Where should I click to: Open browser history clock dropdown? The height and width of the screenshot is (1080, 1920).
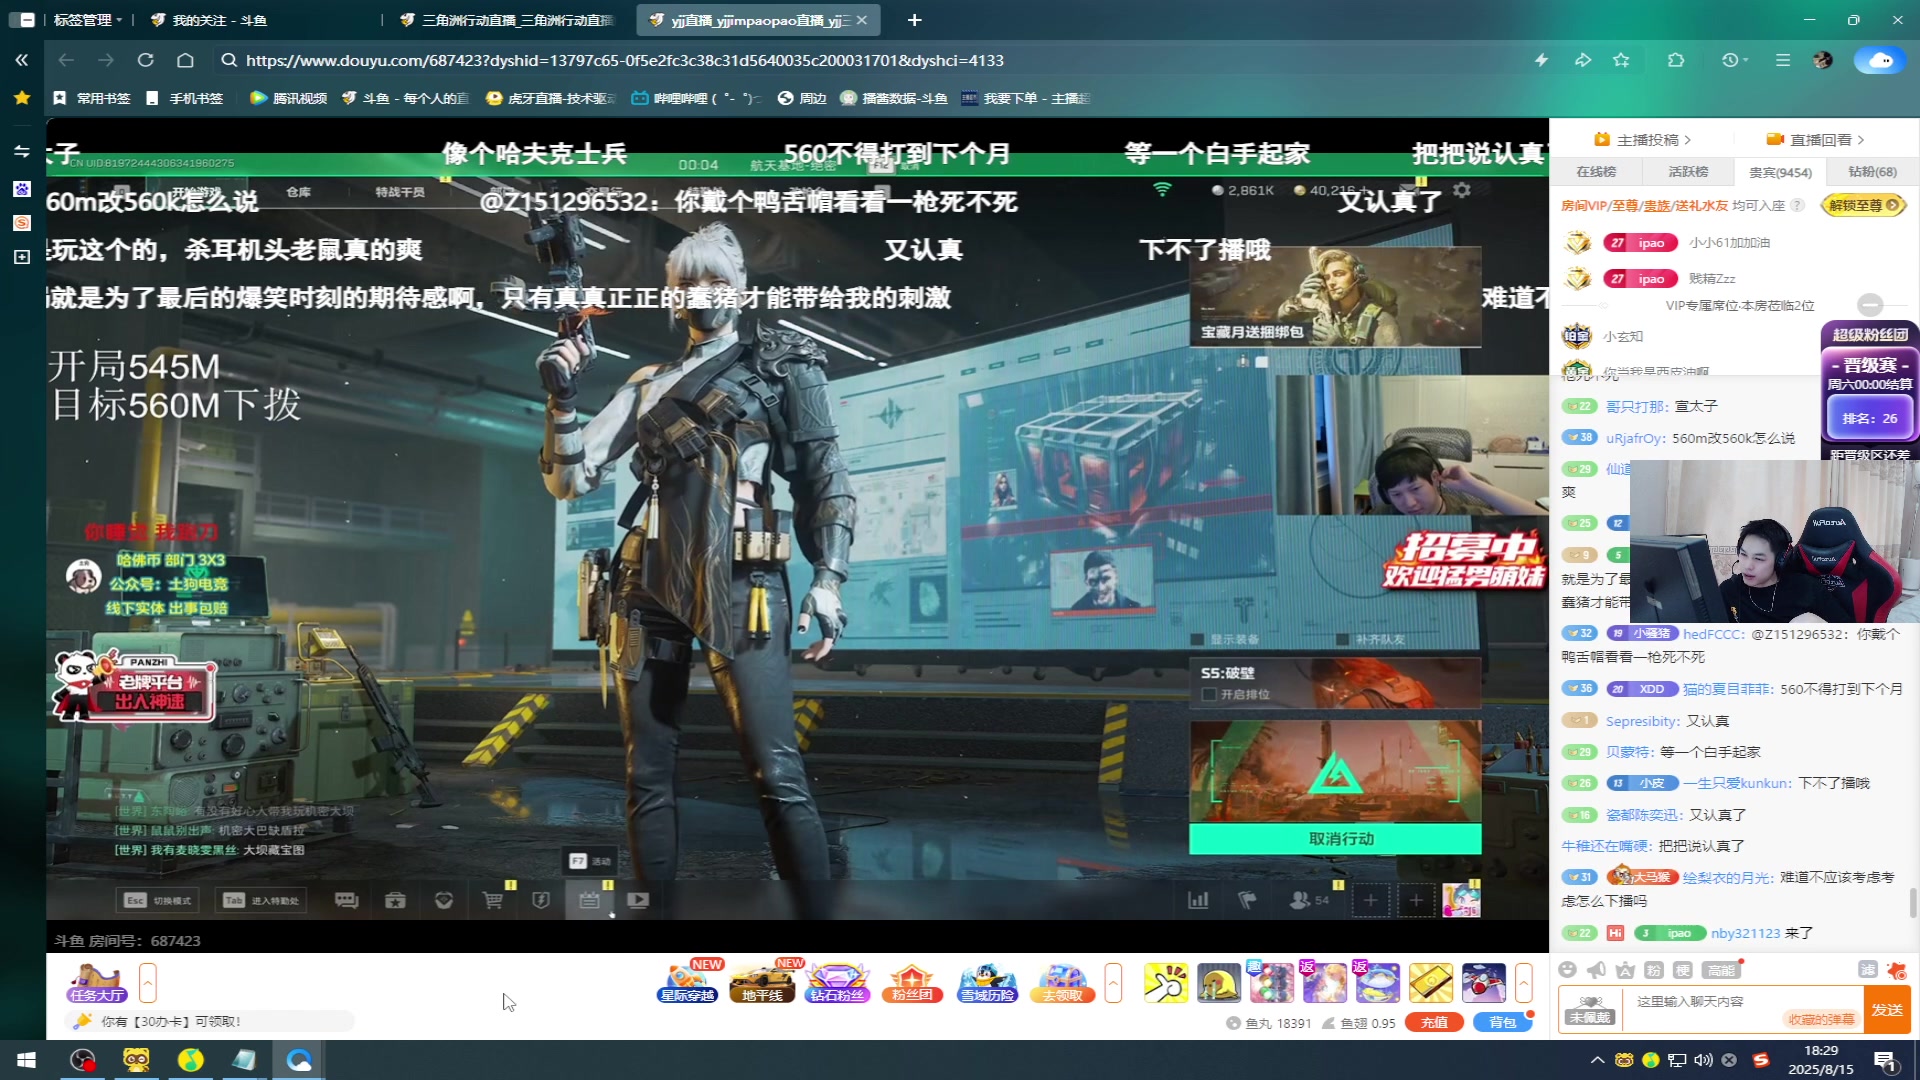(1734, 60)
